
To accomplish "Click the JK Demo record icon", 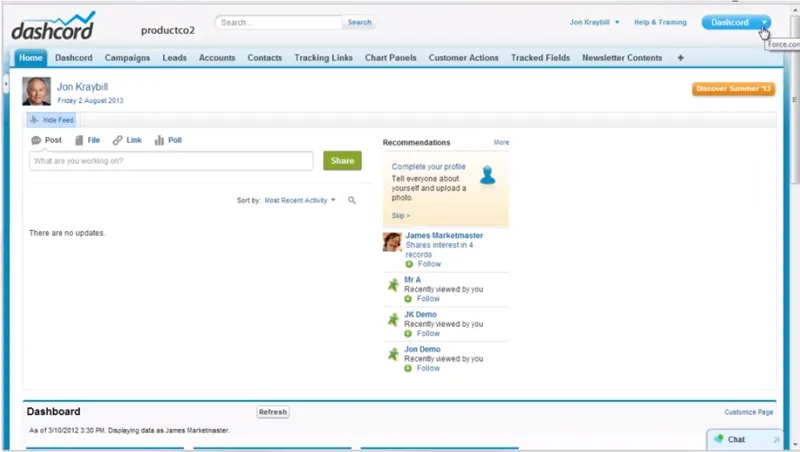I will click(393, 319).
